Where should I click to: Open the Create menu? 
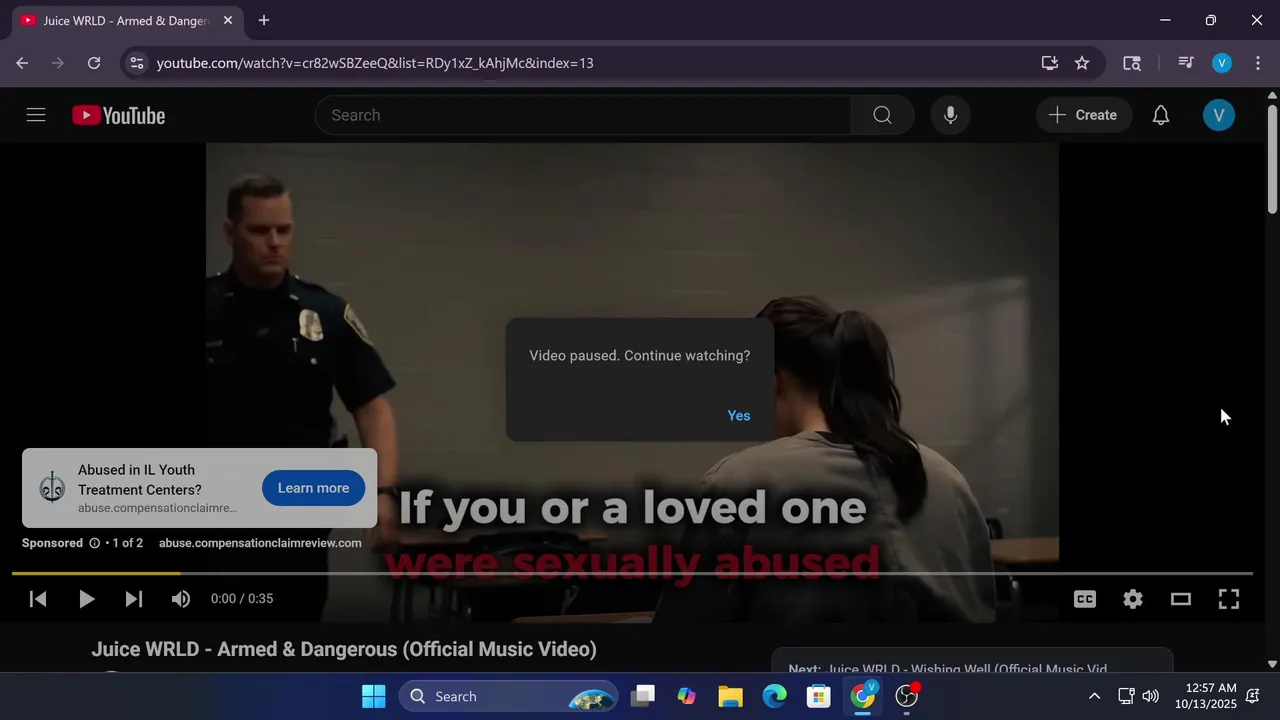pyautogui.click(x=1083, y=115)
